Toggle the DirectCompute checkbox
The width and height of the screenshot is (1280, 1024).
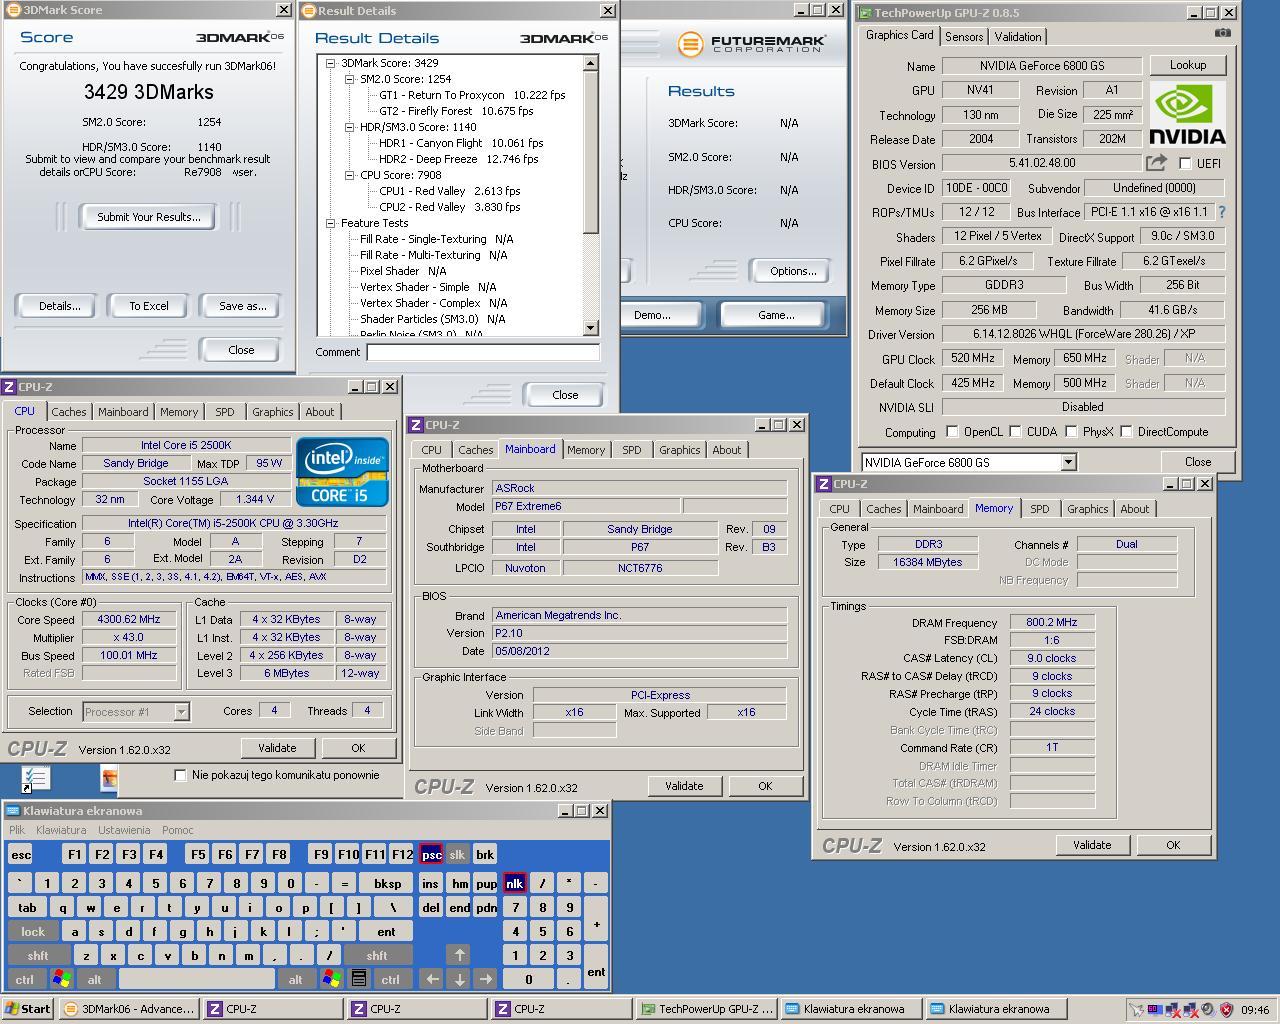(x=1126, y=432)
